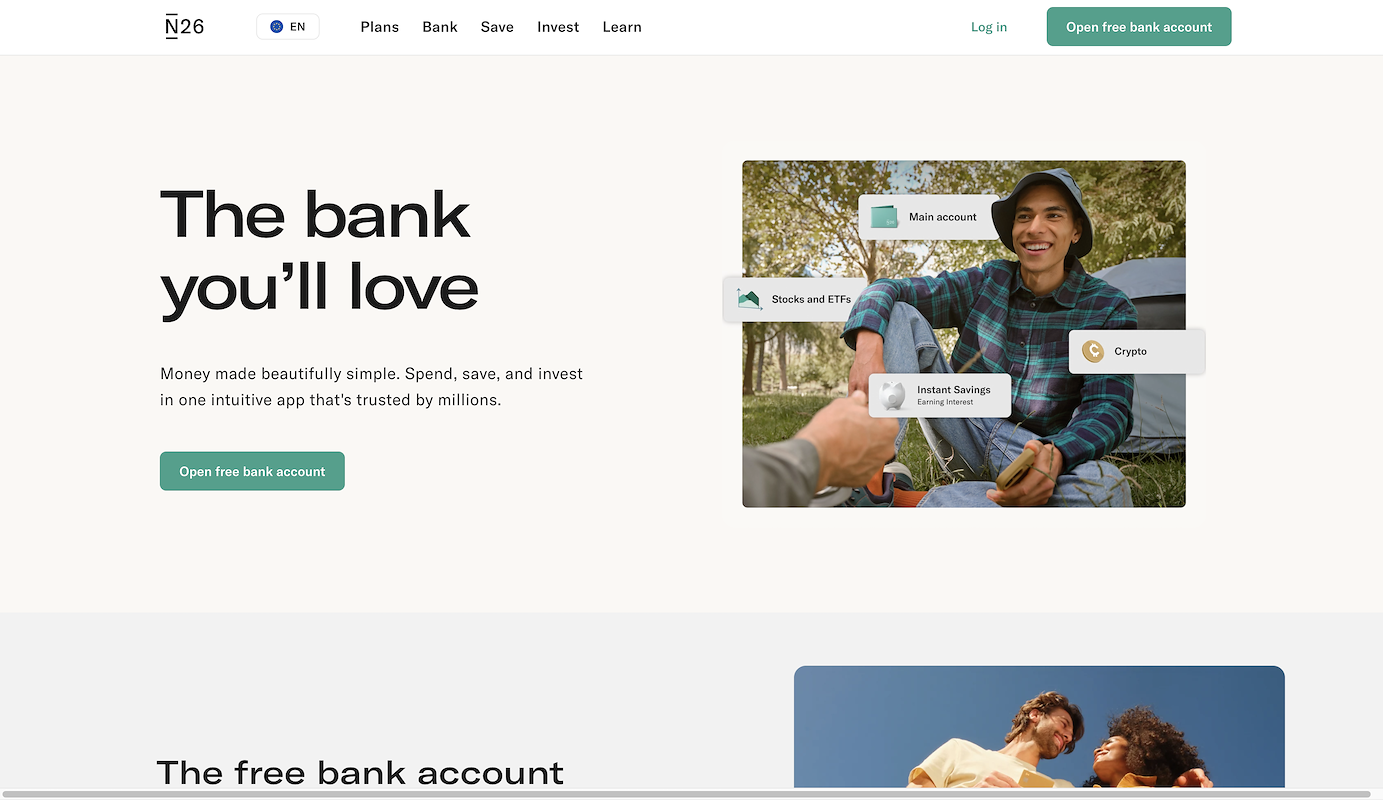Open the Bank menu
This screenshot has height=800, width=1383.
click(x=440, y=27)
